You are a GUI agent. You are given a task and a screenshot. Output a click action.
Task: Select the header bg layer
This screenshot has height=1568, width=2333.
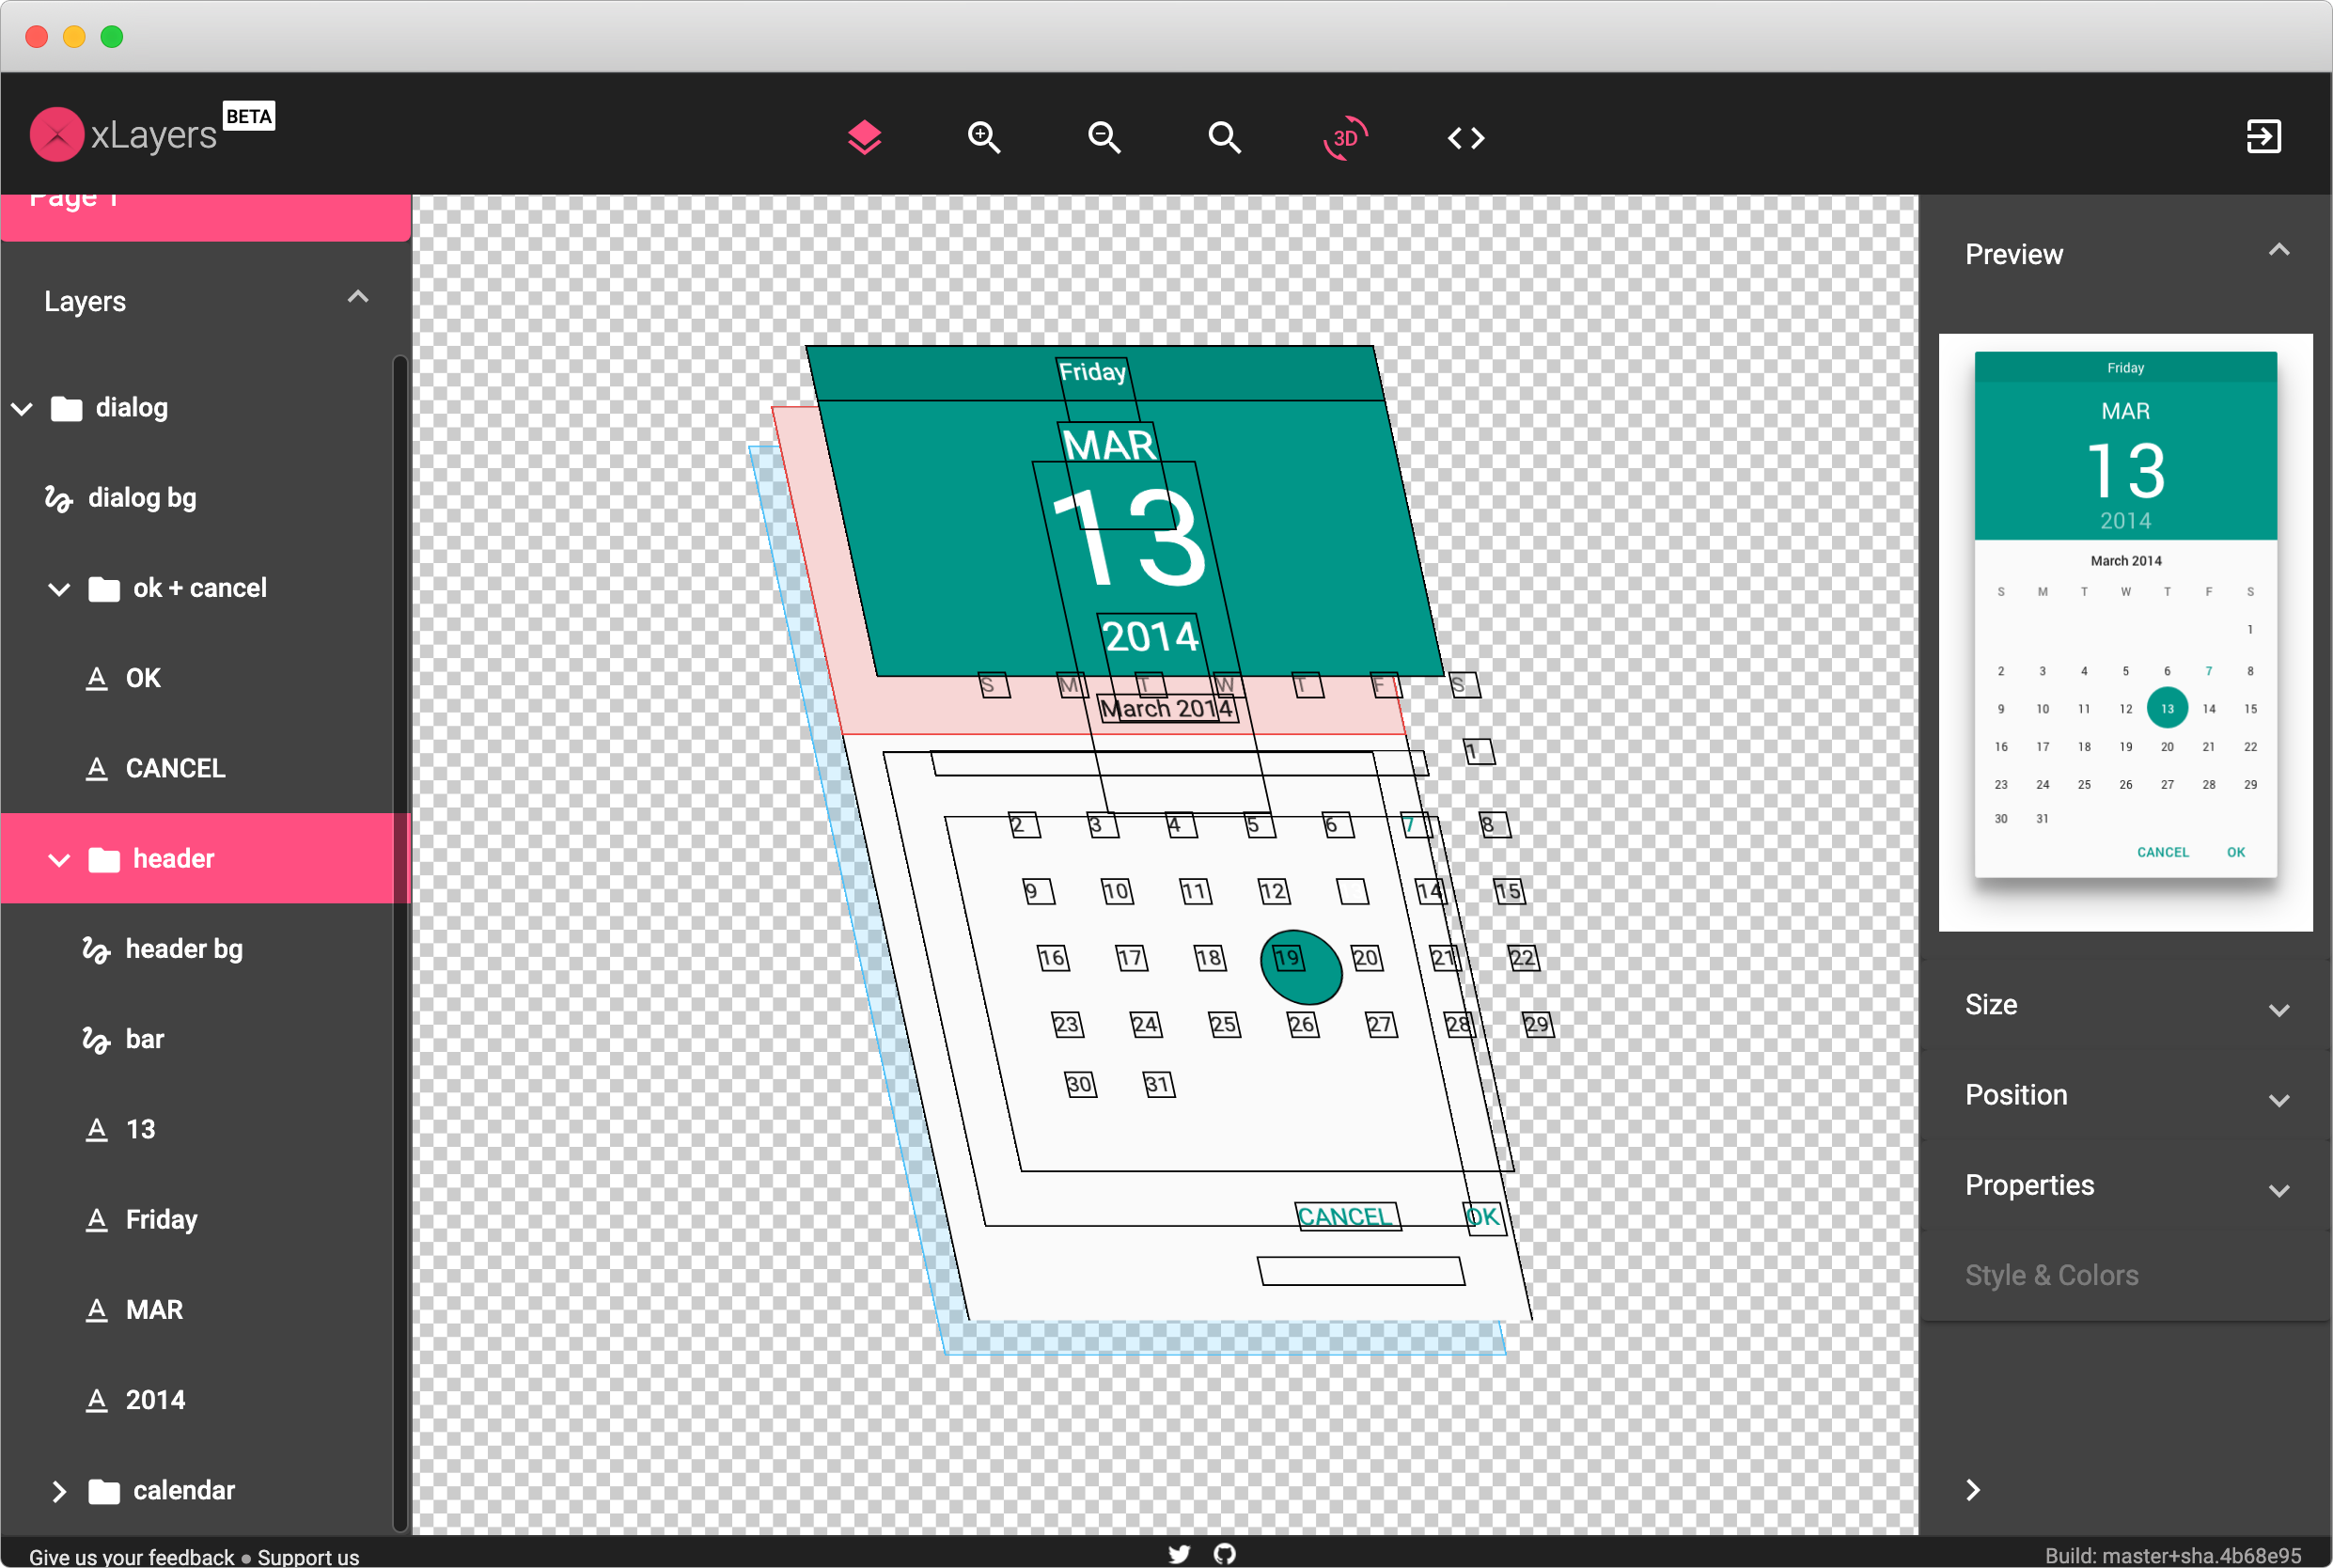coord(184,948)
